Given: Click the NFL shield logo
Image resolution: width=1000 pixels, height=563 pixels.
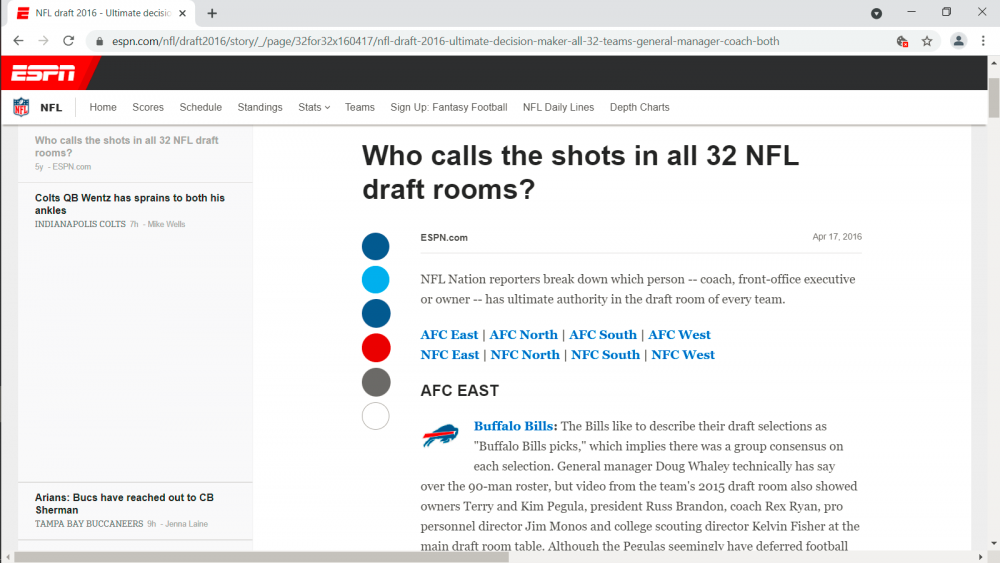Looking at the screenshot, I should (x=21, y=107).
